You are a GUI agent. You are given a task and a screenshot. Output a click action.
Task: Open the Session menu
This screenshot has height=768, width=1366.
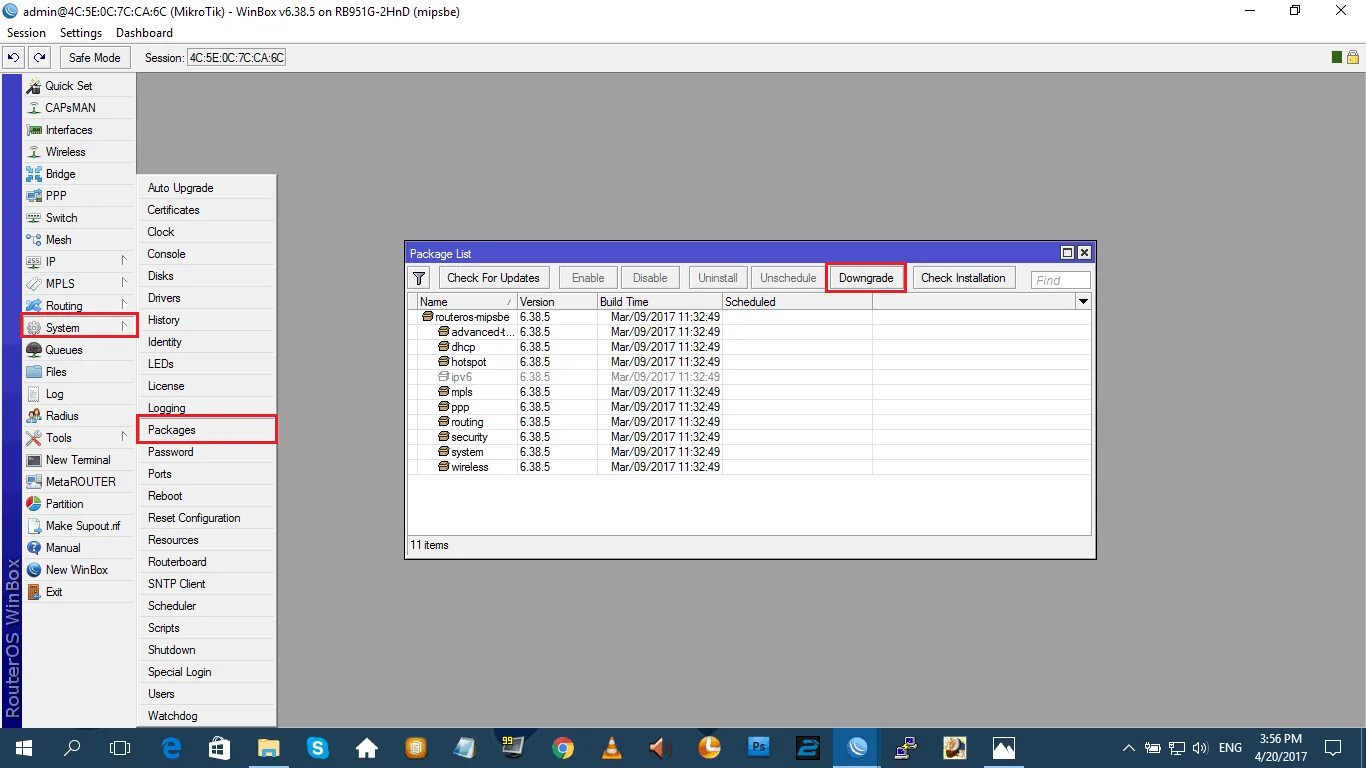(27, 33)
